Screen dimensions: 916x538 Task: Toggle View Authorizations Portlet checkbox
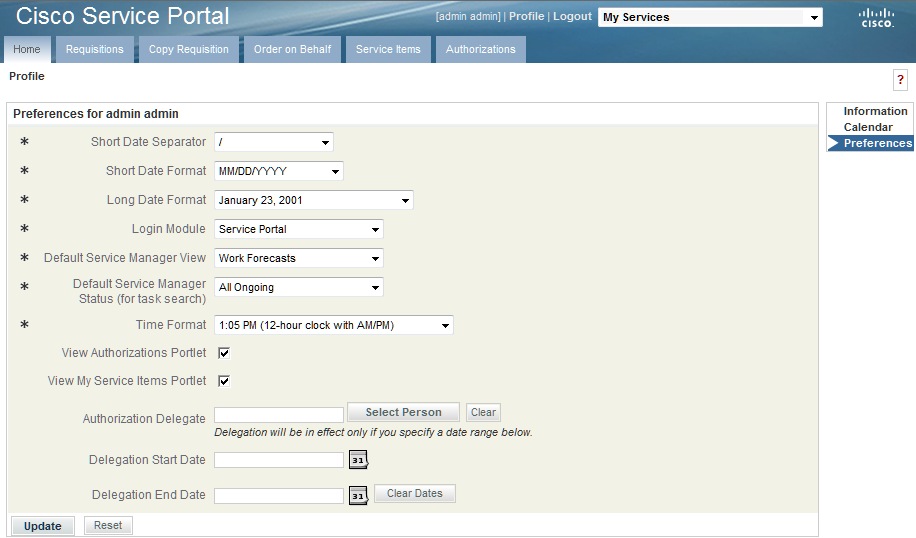224,353
